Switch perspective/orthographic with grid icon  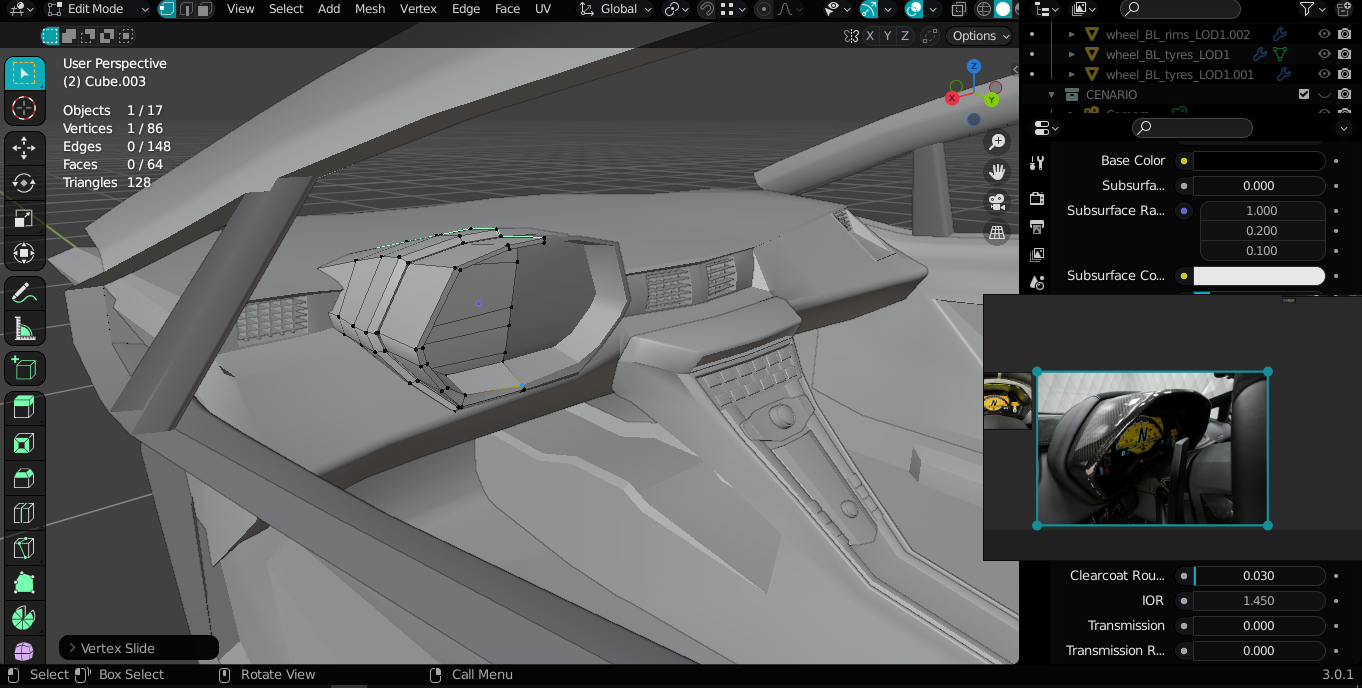click(997, 233)
